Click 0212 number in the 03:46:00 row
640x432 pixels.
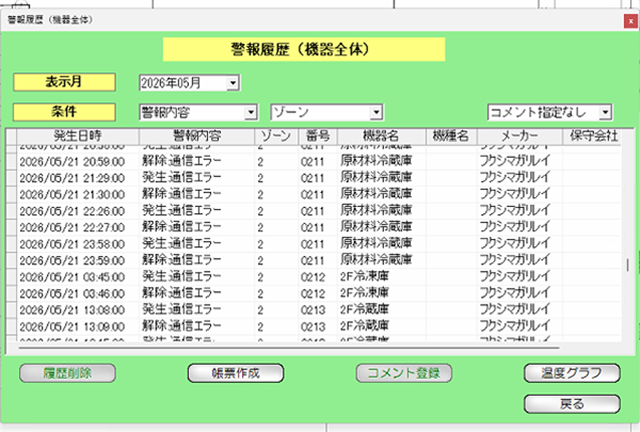click(313, 294)
